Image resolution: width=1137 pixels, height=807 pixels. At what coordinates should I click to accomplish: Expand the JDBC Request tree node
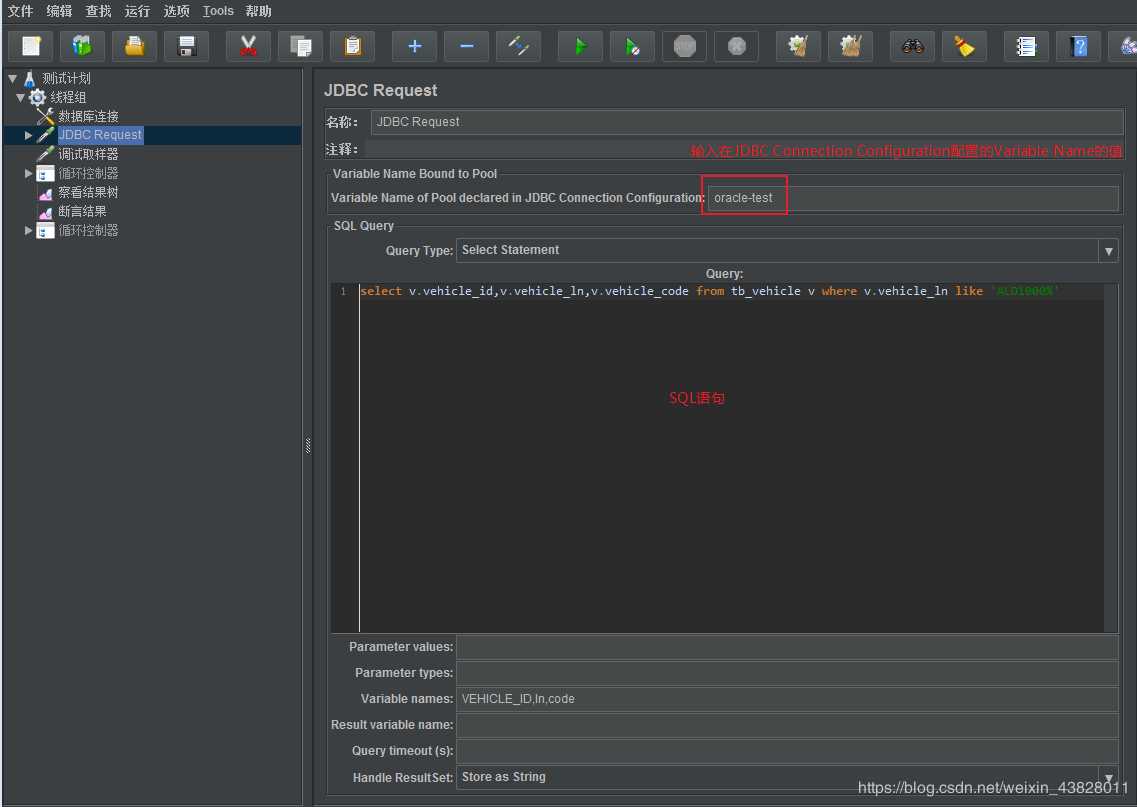click(28, 135)
